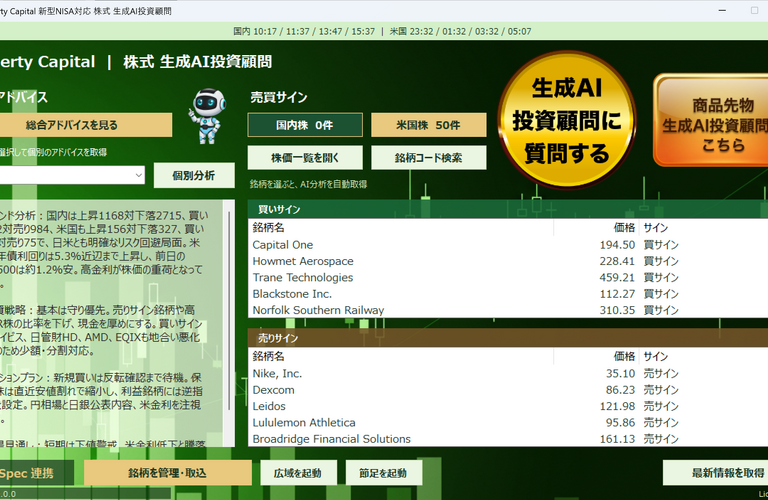This screenshot has height=500, width=768.
Task: Select the Howmet Aerospace row
Action: [508, 261]
